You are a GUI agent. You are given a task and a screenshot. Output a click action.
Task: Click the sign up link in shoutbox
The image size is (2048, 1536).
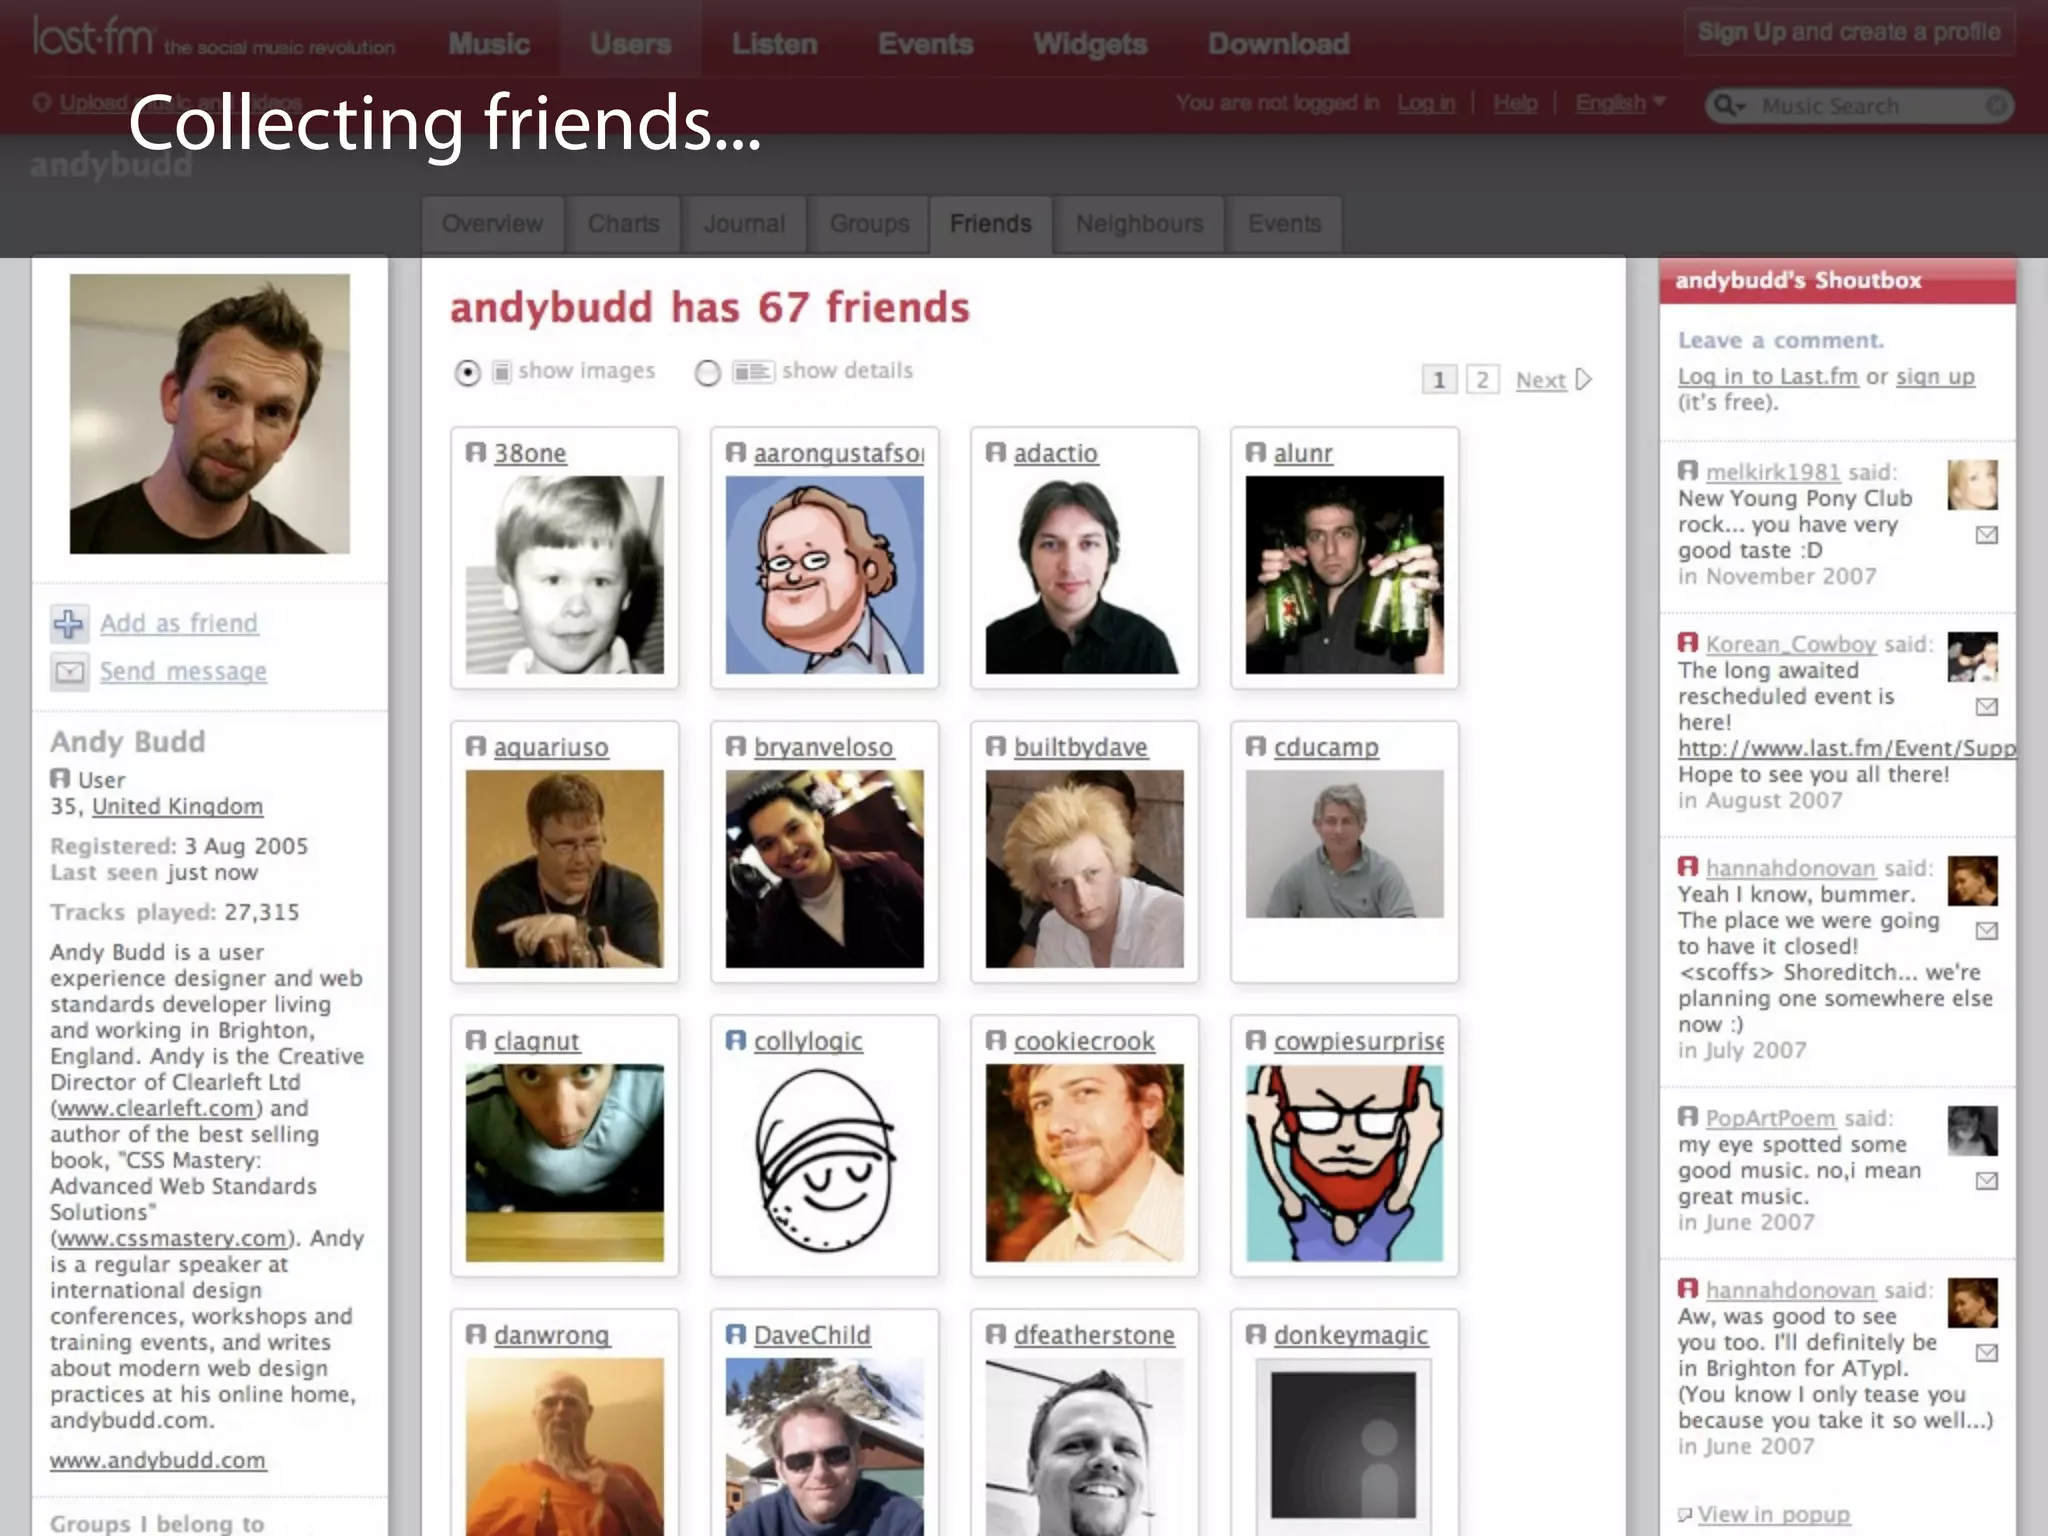[x=1935, y=376]
